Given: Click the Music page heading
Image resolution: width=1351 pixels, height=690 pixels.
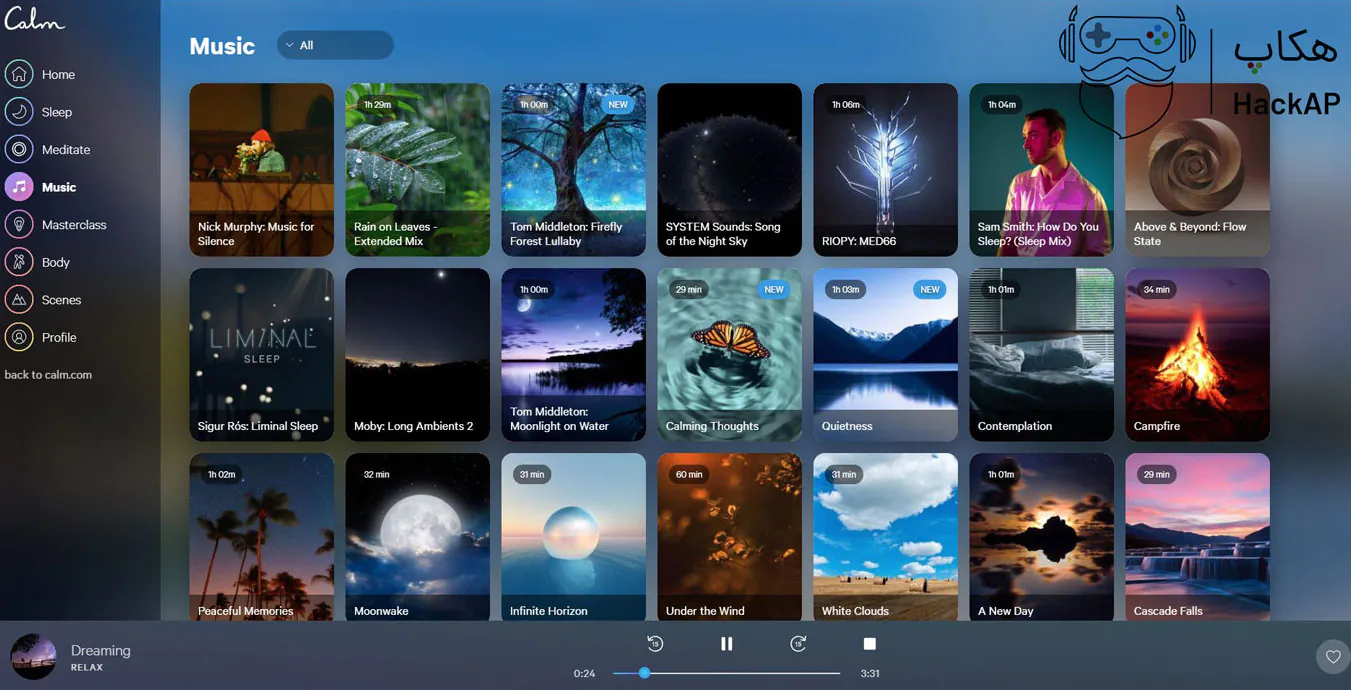Looking at the screenshot, I should (222, 46).
